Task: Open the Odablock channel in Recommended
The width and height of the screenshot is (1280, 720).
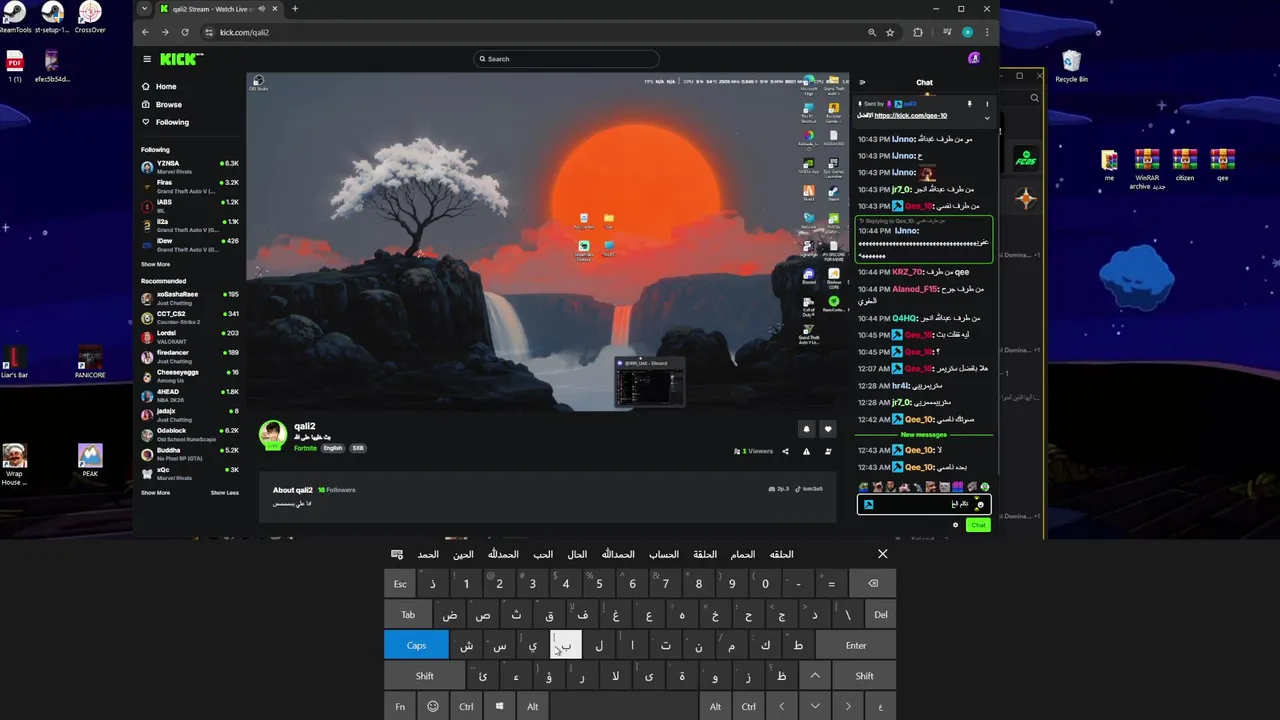Action: pos(190,434)
